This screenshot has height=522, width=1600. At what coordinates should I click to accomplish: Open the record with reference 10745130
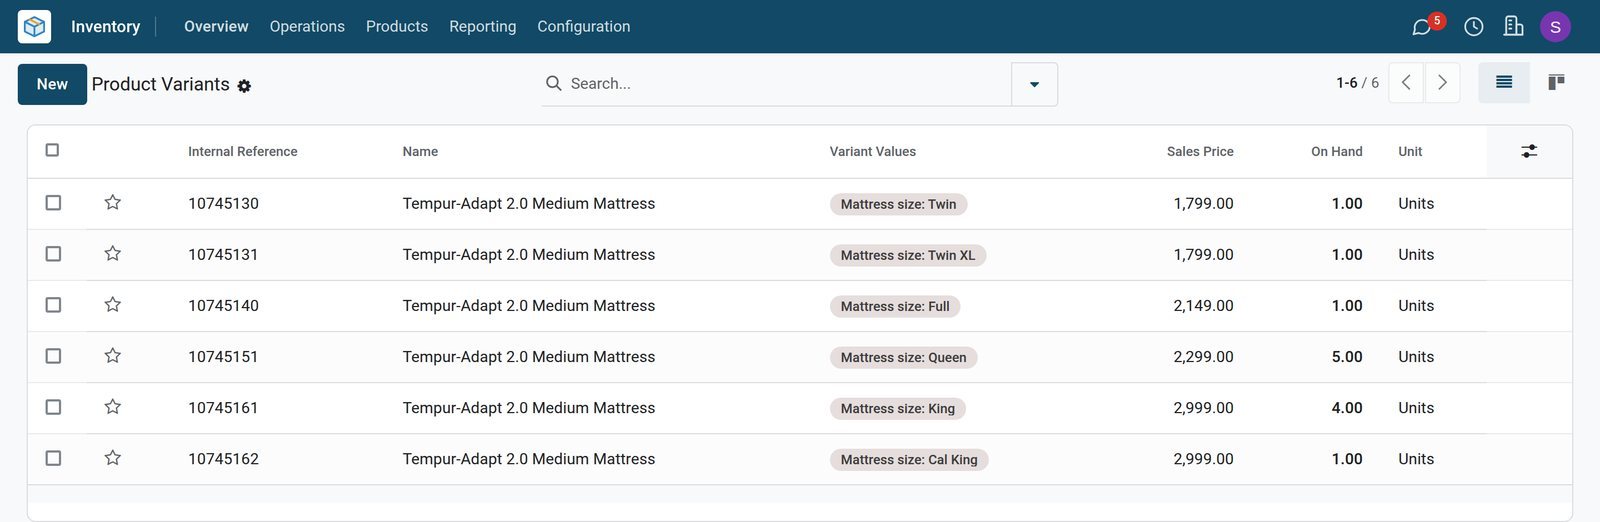[223, 204]
